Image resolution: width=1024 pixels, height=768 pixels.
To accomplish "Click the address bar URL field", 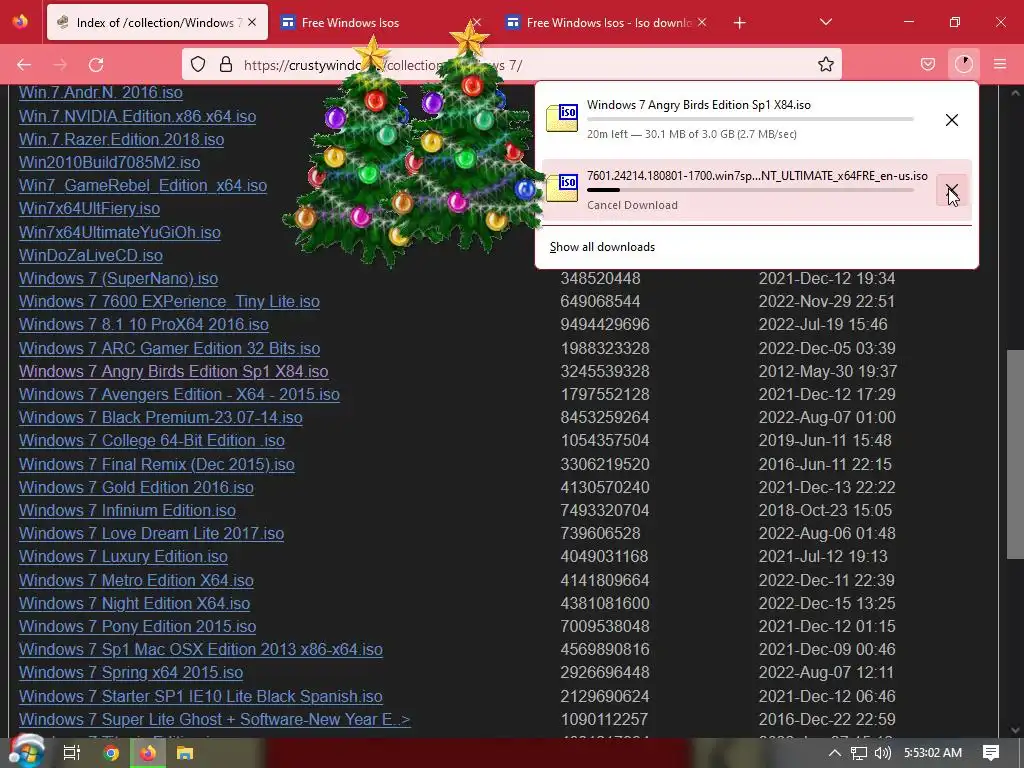I will 512,64.
